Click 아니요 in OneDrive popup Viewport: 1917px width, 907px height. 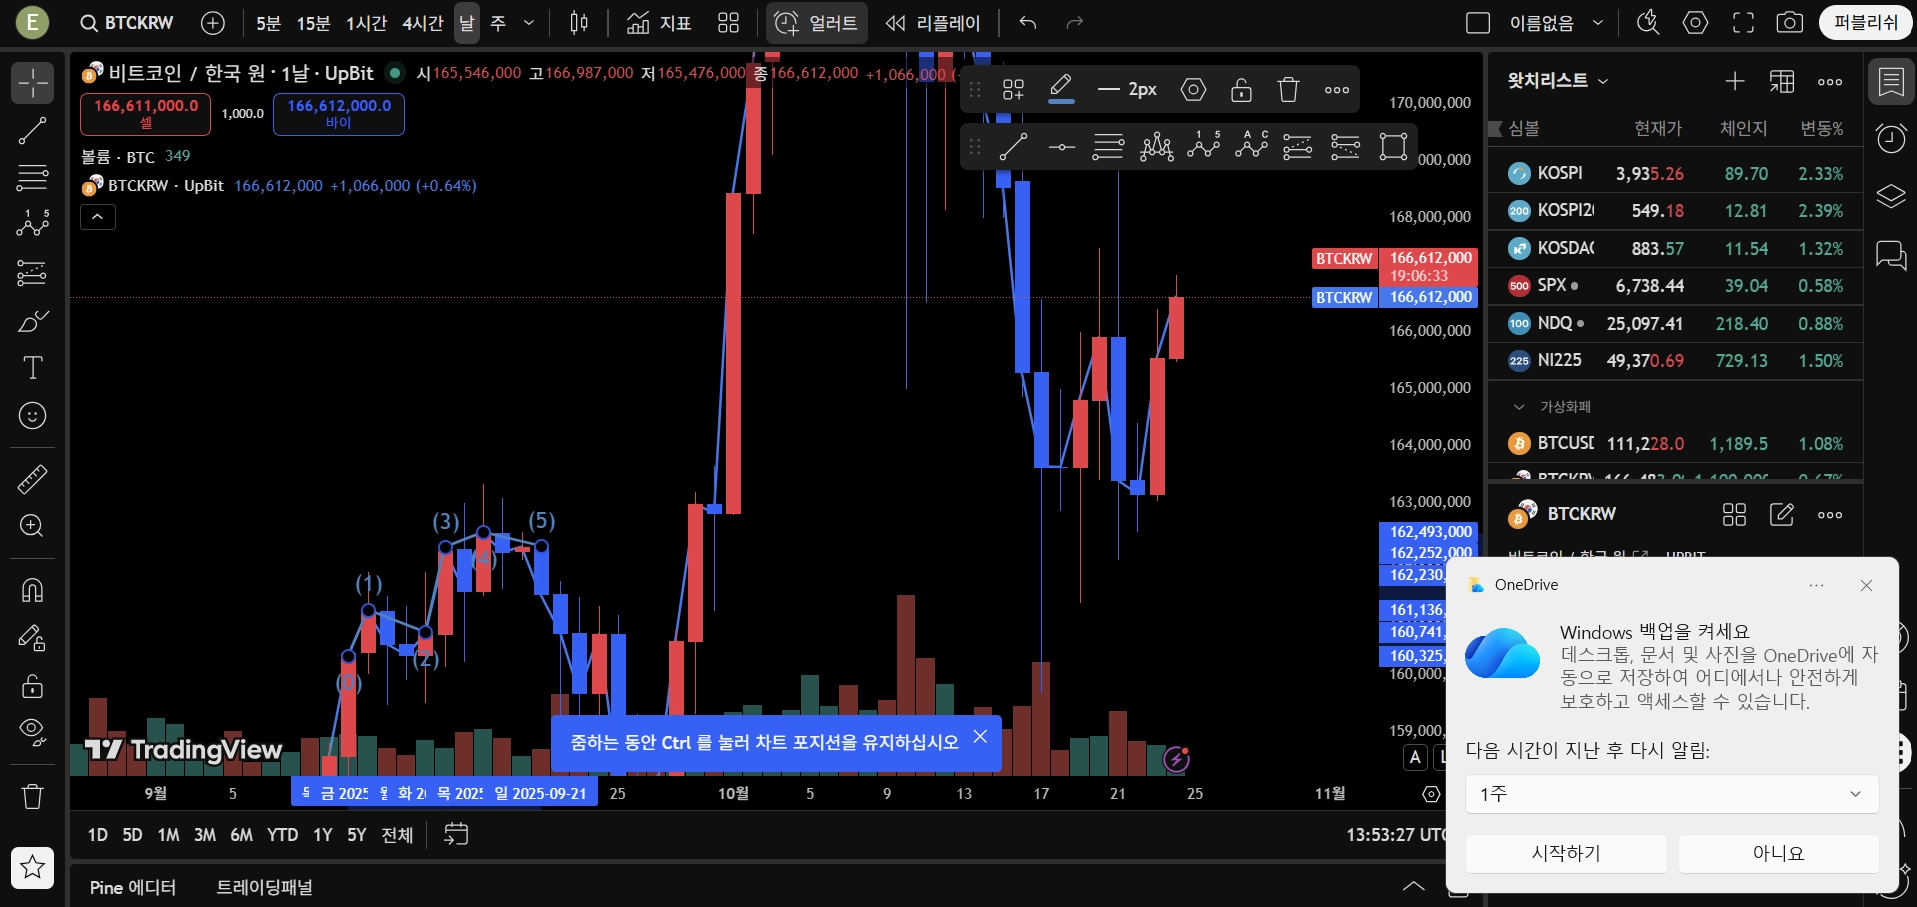pyautogui.click(x=1778, y=853)
